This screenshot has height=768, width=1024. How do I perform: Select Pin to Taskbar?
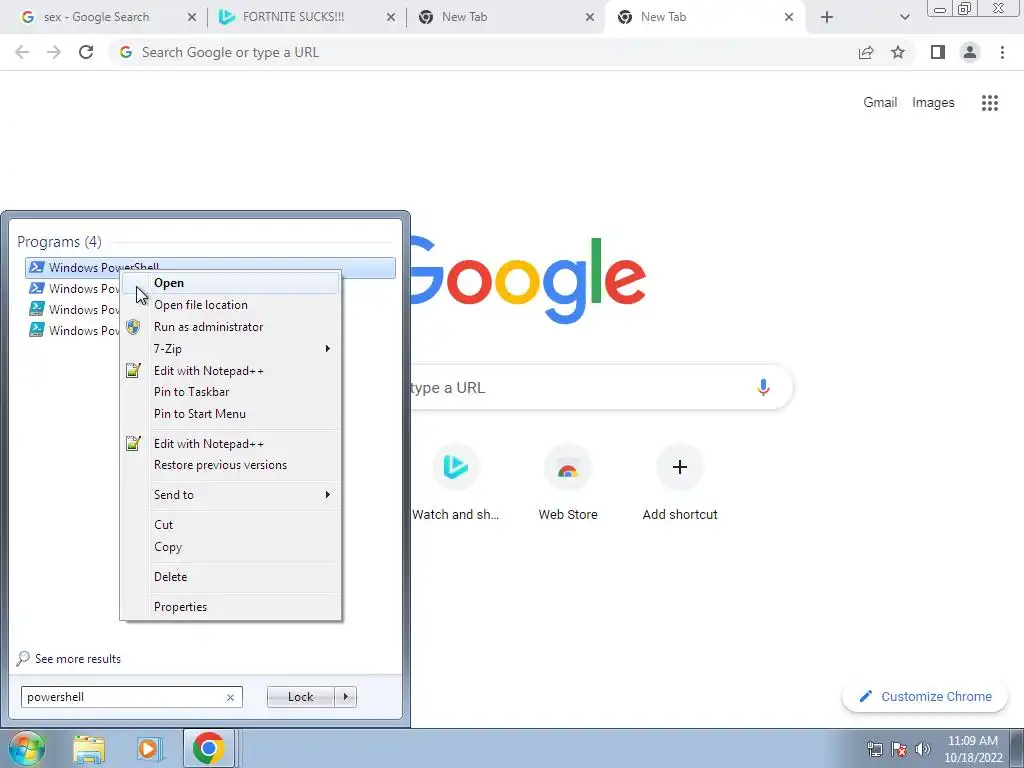231,392
